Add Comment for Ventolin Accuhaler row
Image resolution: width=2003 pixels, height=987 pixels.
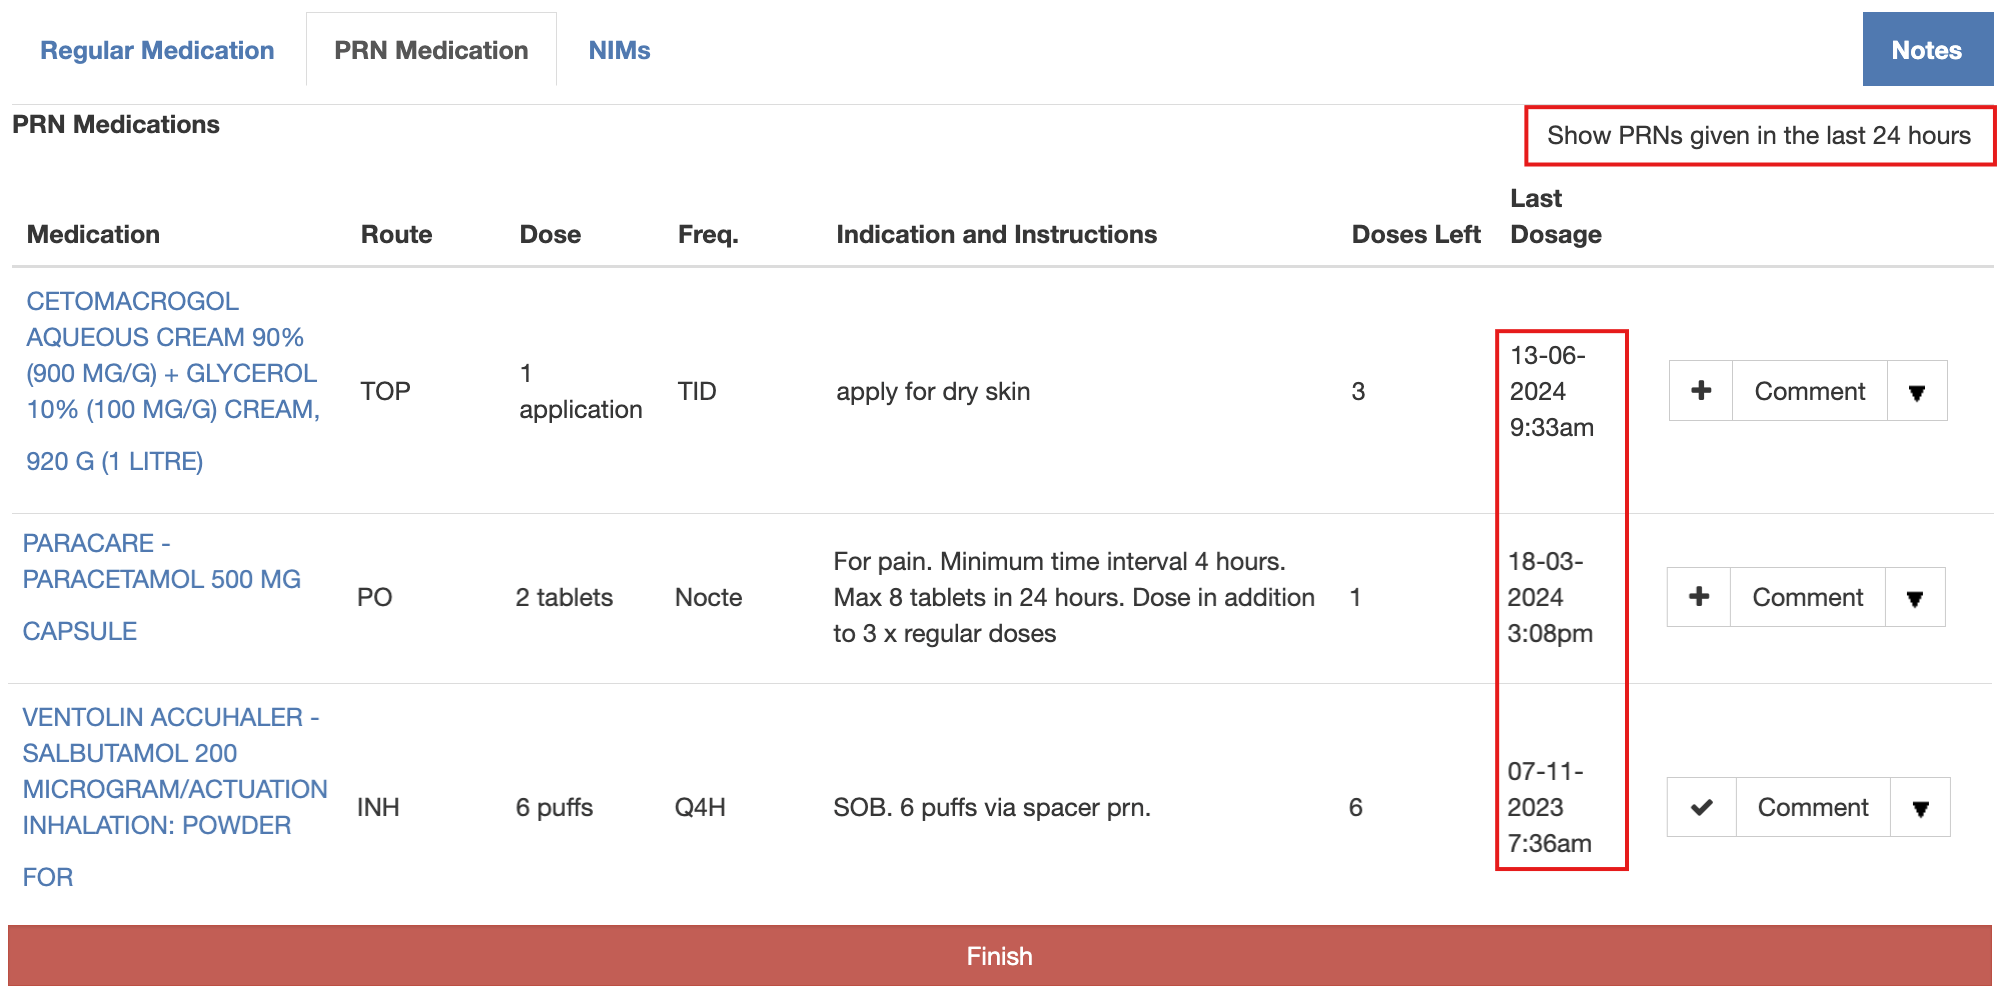[x=1812, y=807]
